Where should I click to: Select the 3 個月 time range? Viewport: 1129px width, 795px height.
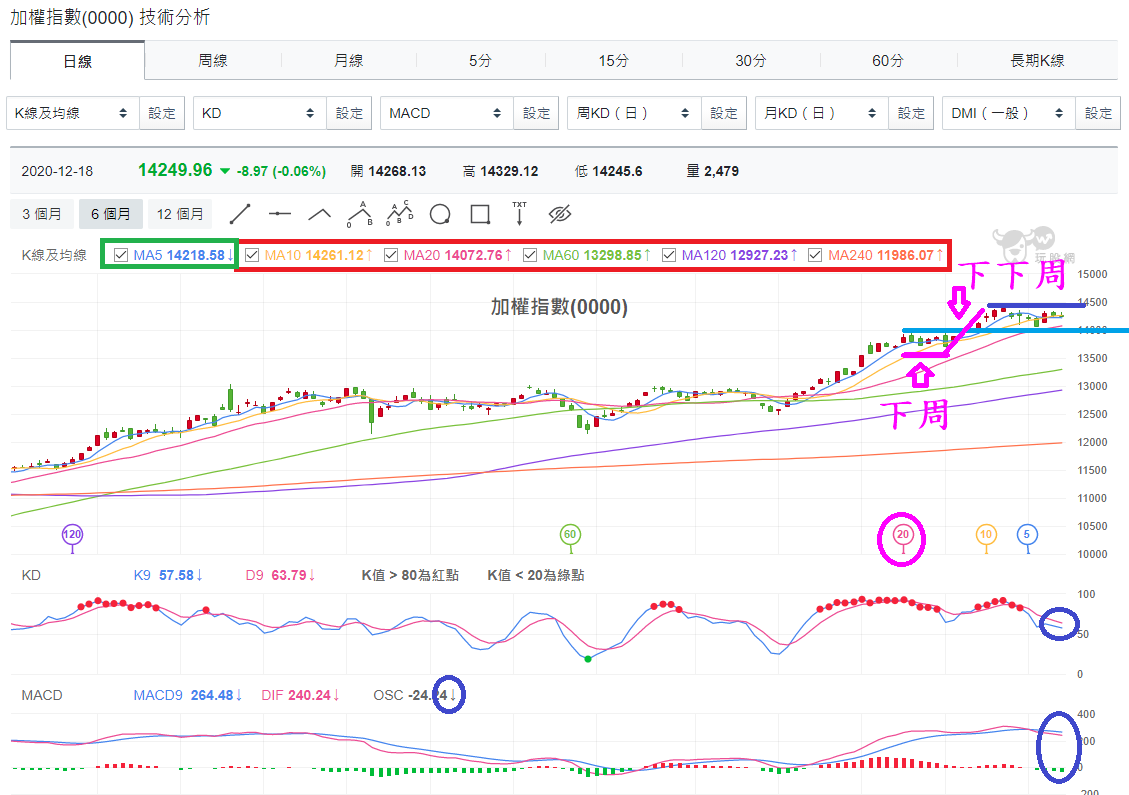[42, 214]
